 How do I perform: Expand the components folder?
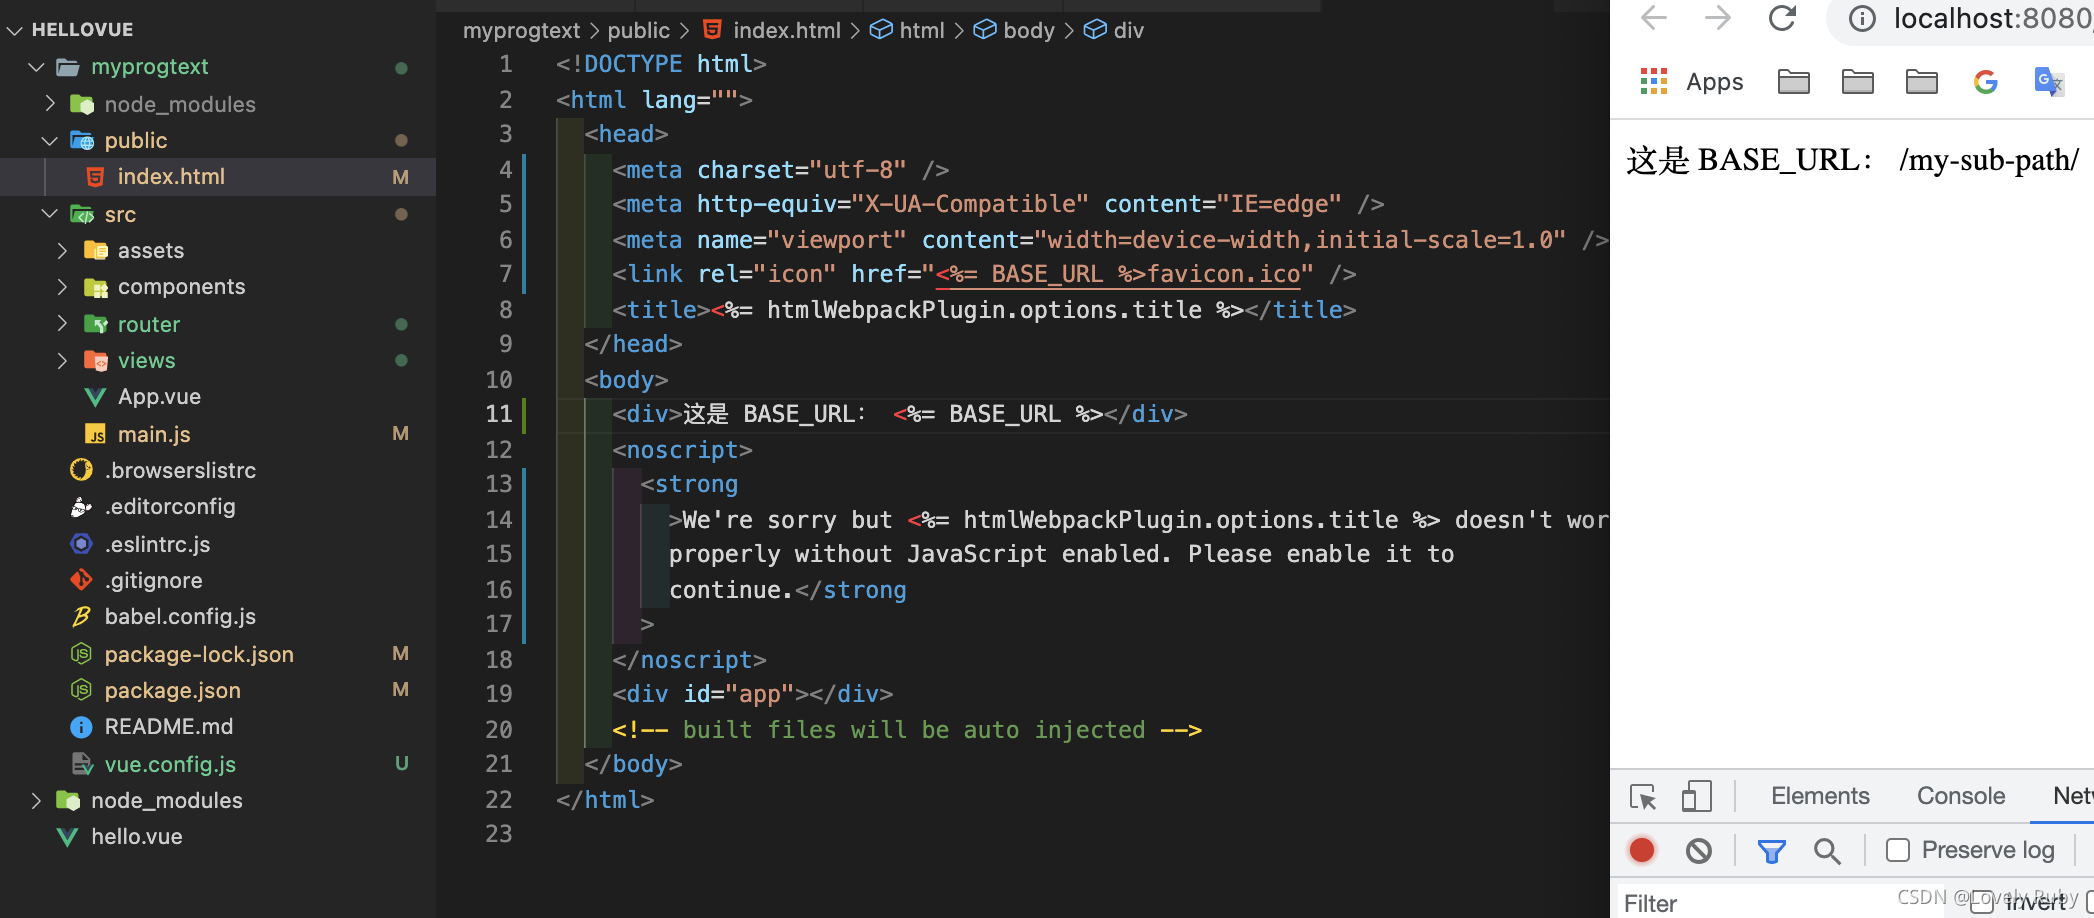pyautogui.click(x=63, y=287)
